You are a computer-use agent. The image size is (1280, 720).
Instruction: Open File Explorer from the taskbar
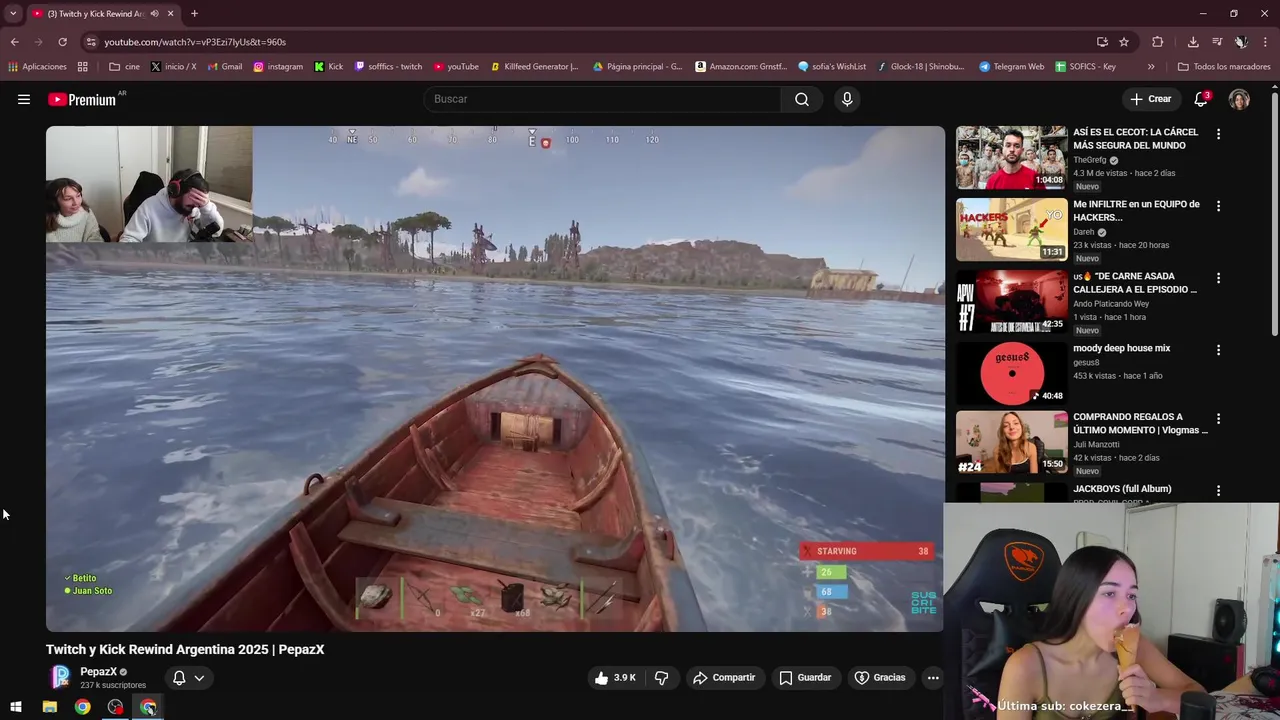pyautogui.click(x=50, y=707)
